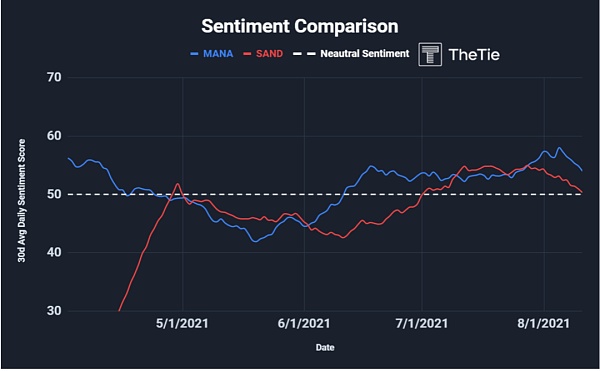Click the Sentiment Comparison chart title
The width and height of the screenshot is (600, 371).
pos(300,26)
